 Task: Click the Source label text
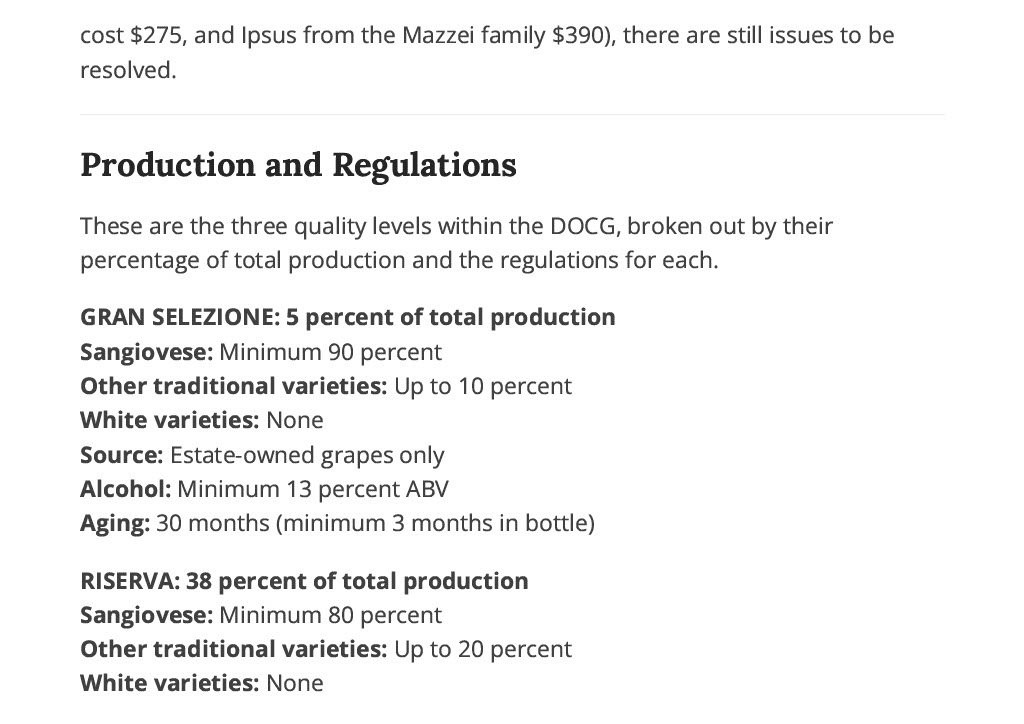tap(121, 455)
